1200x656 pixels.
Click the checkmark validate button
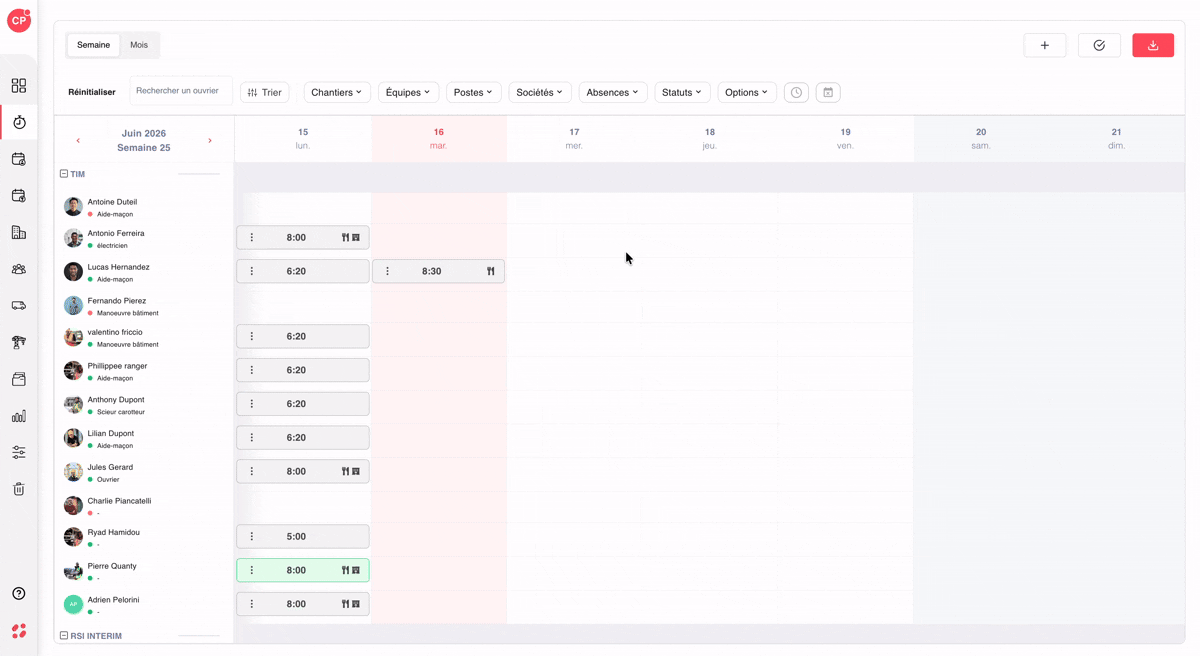pyautogui.click(x=1099, y=45)
